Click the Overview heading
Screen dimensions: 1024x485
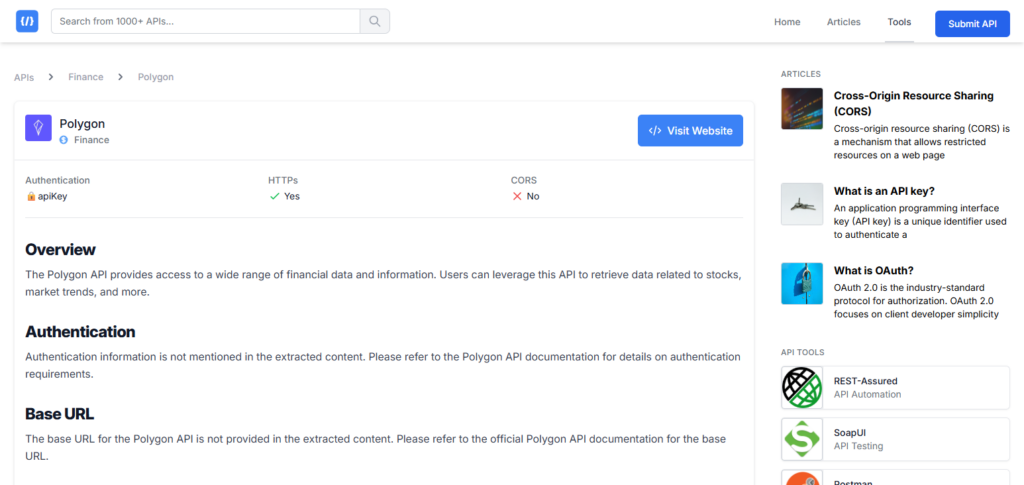(x=60, y=249)
